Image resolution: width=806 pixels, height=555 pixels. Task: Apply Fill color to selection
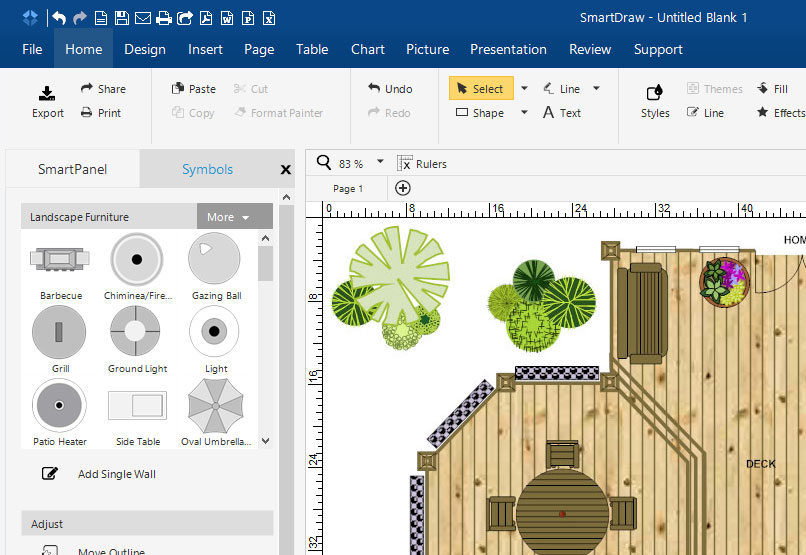tap(772, 89)
